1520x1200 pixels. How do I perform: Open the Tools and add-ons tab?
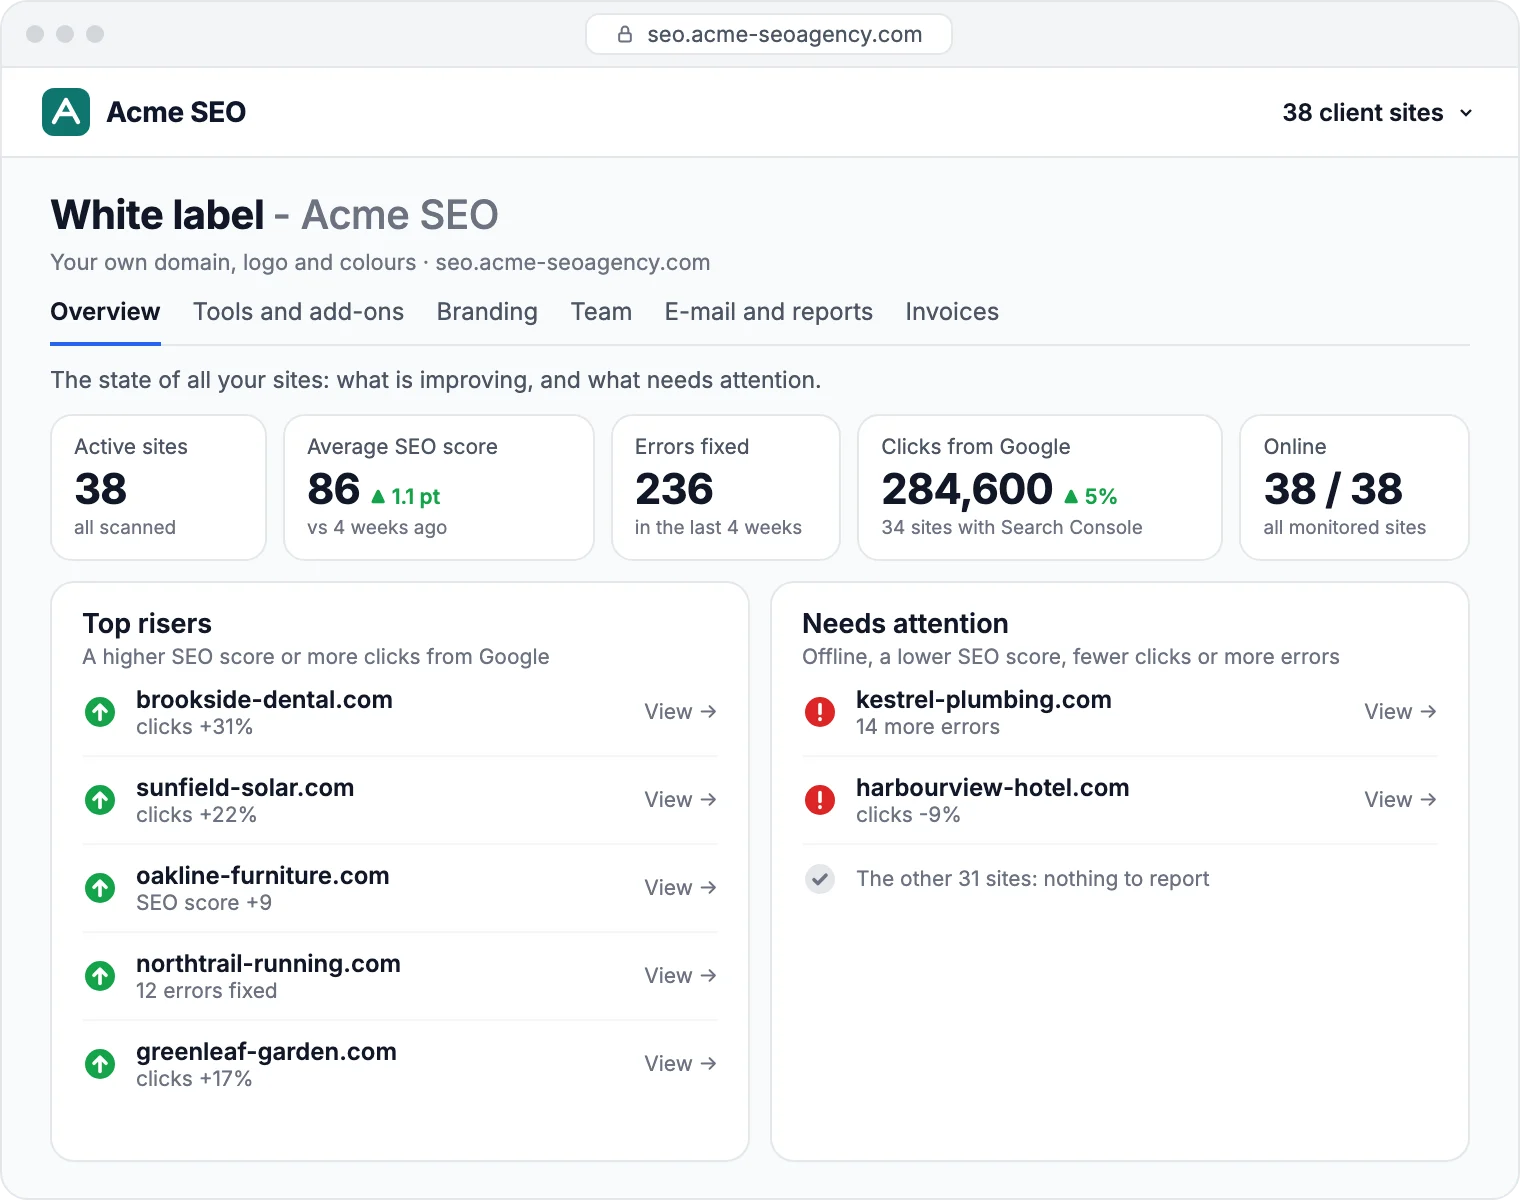tap(298, 312)
